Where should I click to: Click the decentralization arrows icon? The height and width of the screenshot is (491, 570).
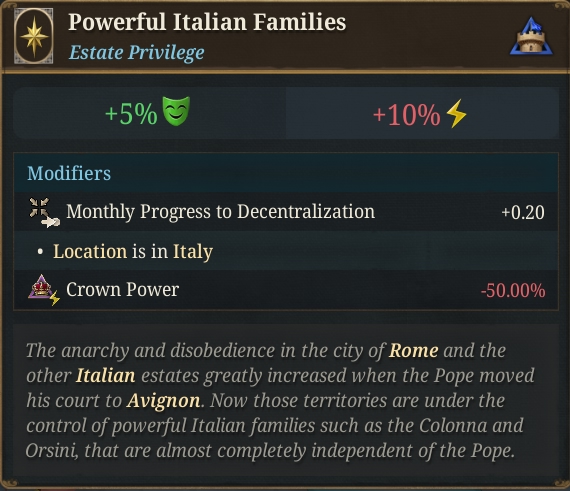point(44,213)
